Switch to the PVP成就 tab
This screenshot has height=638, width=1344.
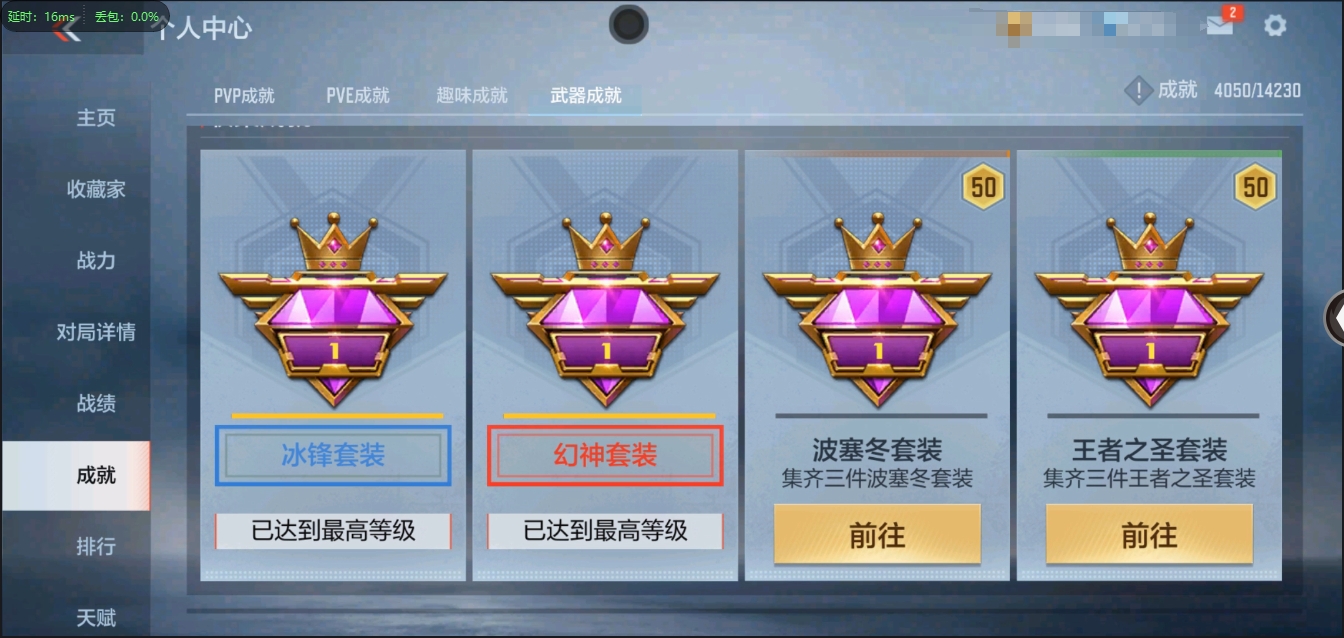[x=244, y=96]
